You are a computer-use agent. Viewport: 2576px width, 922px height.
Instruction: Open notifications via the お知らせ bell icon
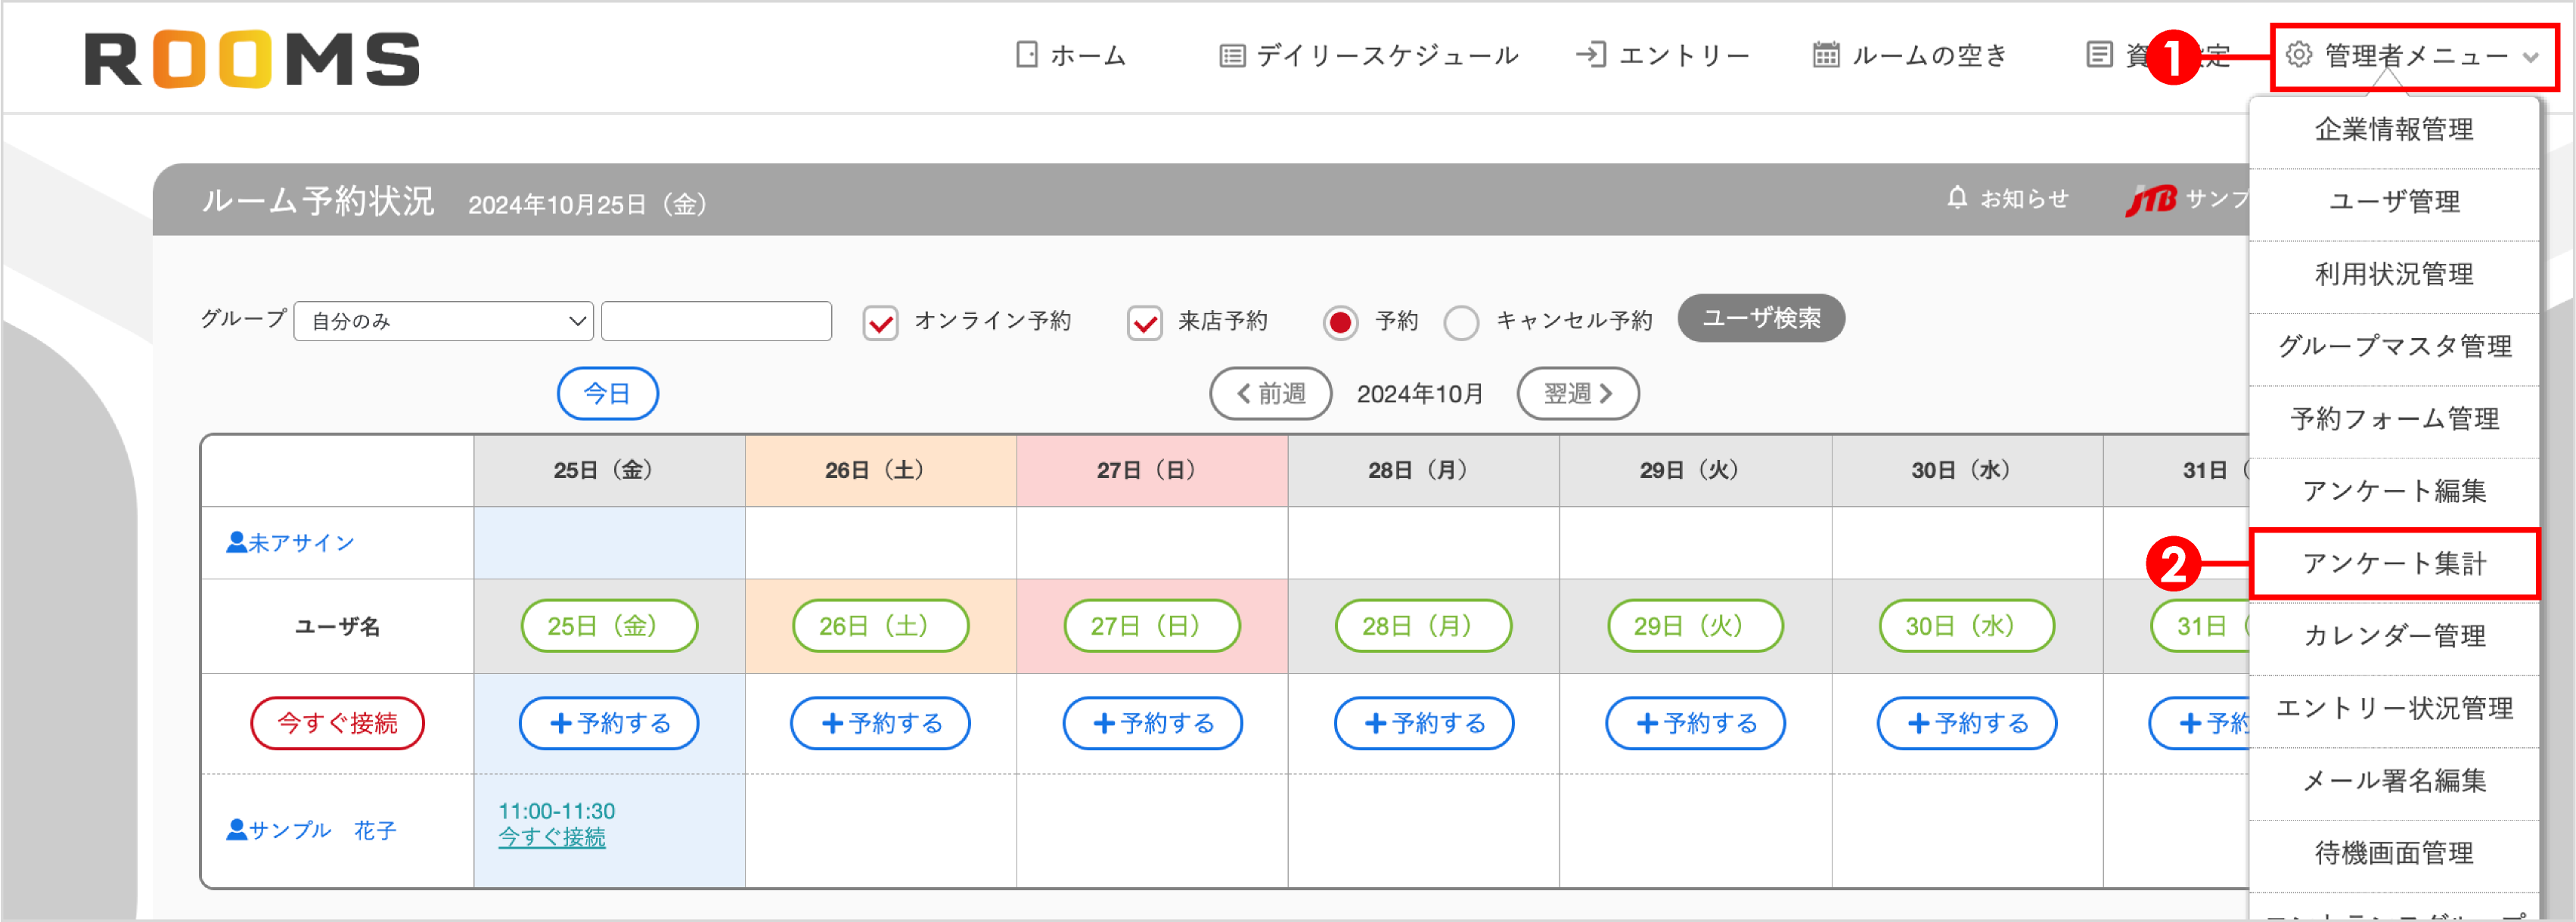[1957, 198]
